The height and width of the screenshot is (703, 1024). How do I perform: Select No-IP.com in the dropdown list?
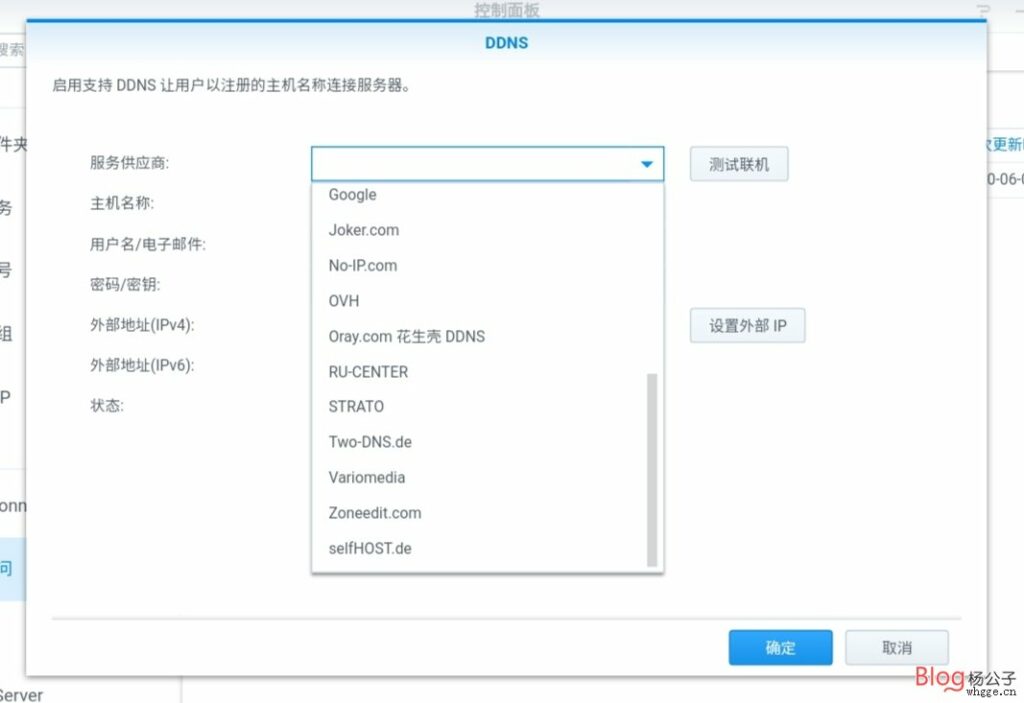(487, 265)
